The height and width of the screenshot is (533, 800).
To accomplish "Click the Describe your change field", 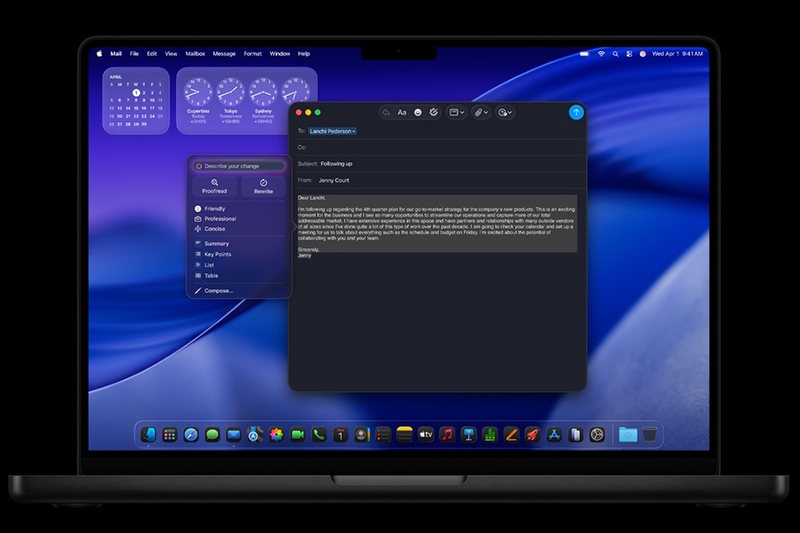I will pos(239,166).
